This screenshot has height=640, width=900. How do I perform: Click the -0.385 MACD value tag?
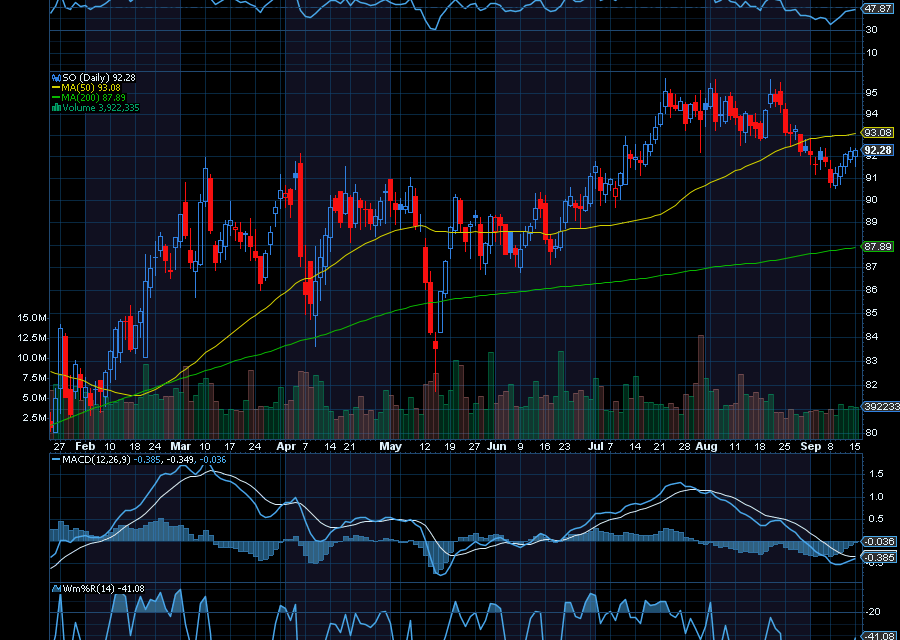[x=878, y=557]
